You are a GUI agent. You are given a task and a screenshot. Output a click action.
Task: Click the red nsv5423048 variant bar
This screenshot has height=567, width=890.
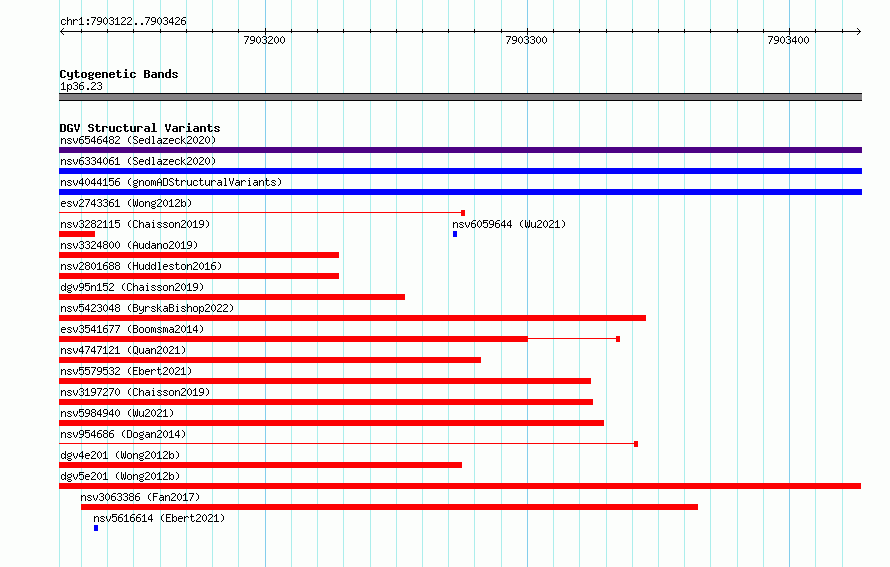[x=352, y=318]
